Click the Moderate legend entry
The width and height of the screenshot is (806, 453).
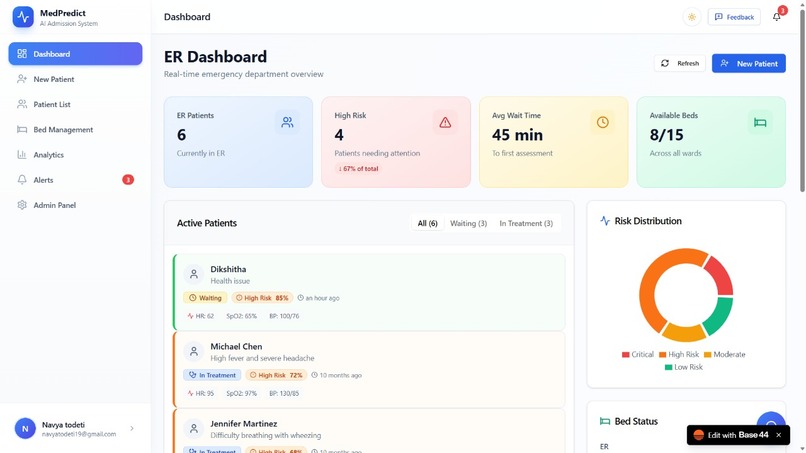pos(724,354)
